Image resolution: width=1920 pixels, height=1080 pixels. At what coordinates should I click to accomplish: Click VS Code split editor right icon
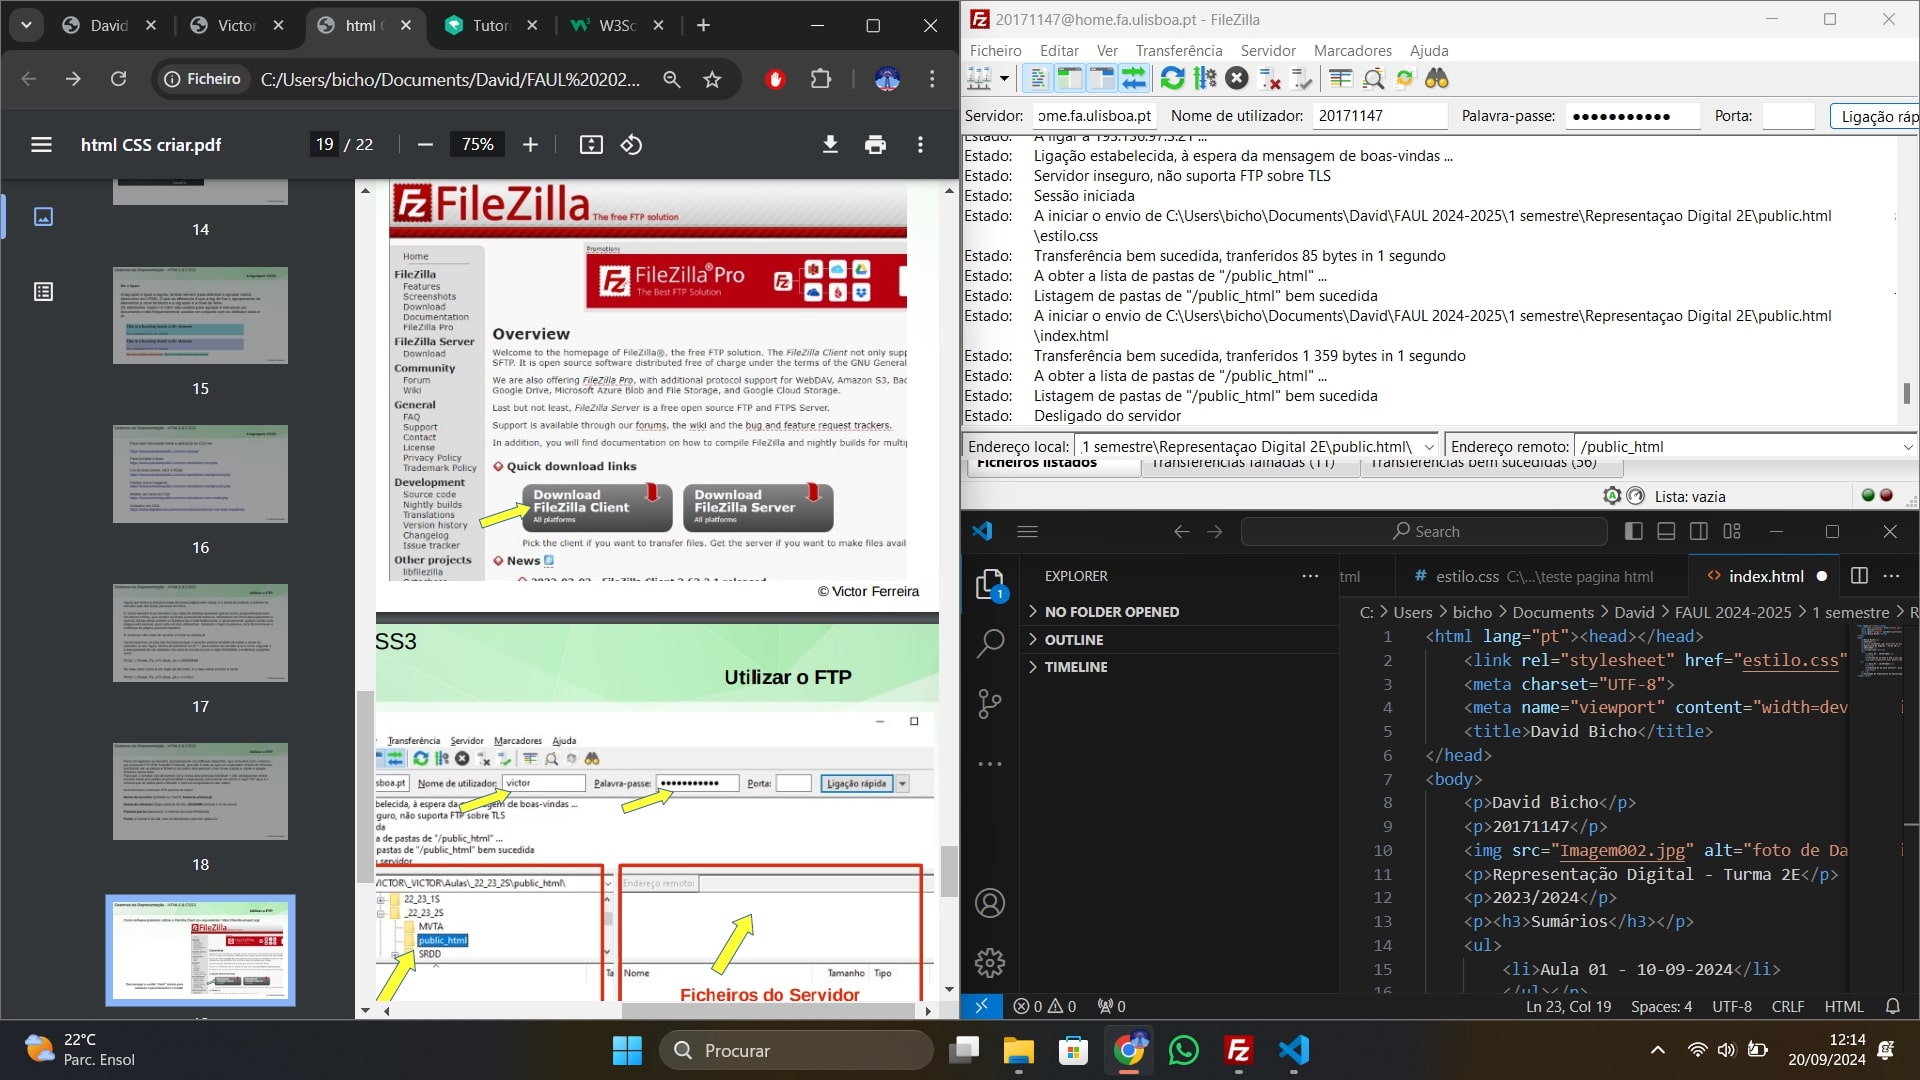1859,576
